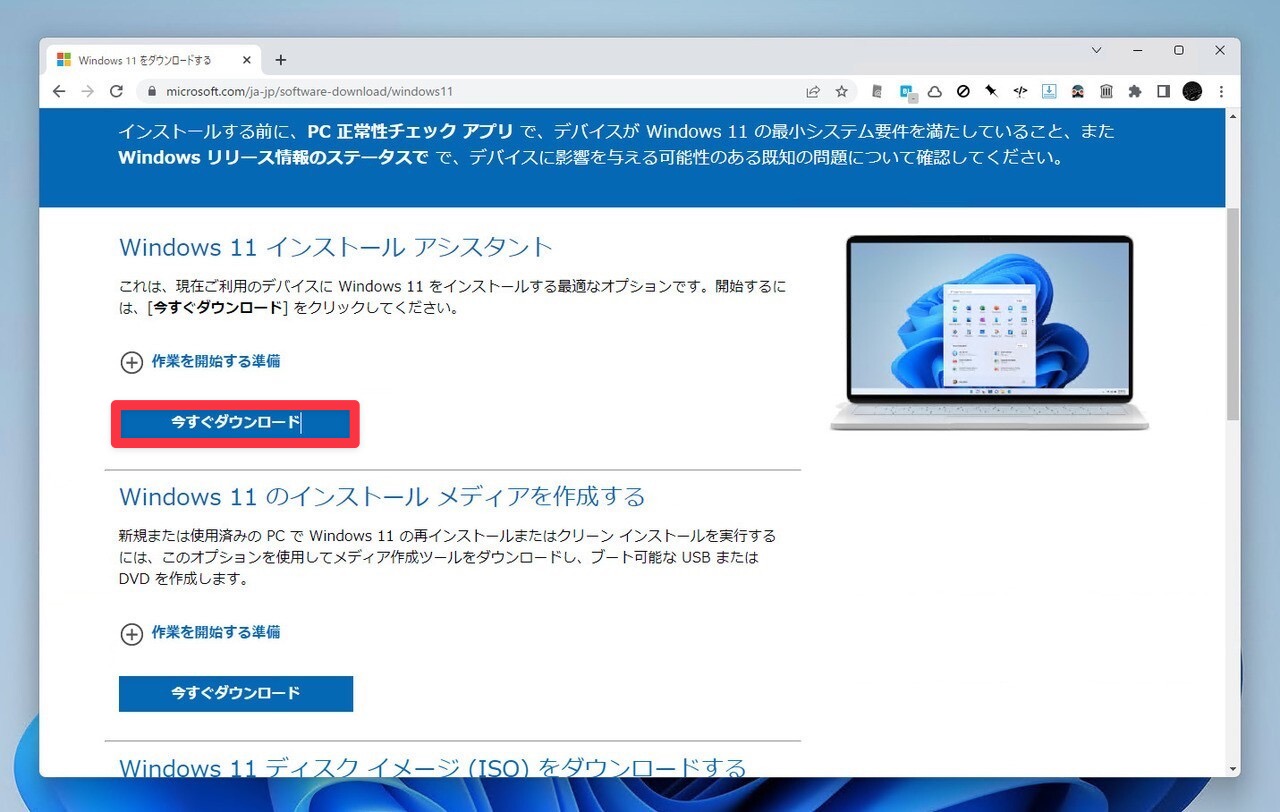This screenshot has width=1280, height=812.
Task: Select the Windows 11 をダウンロードする tab
Action: point(154,60)
